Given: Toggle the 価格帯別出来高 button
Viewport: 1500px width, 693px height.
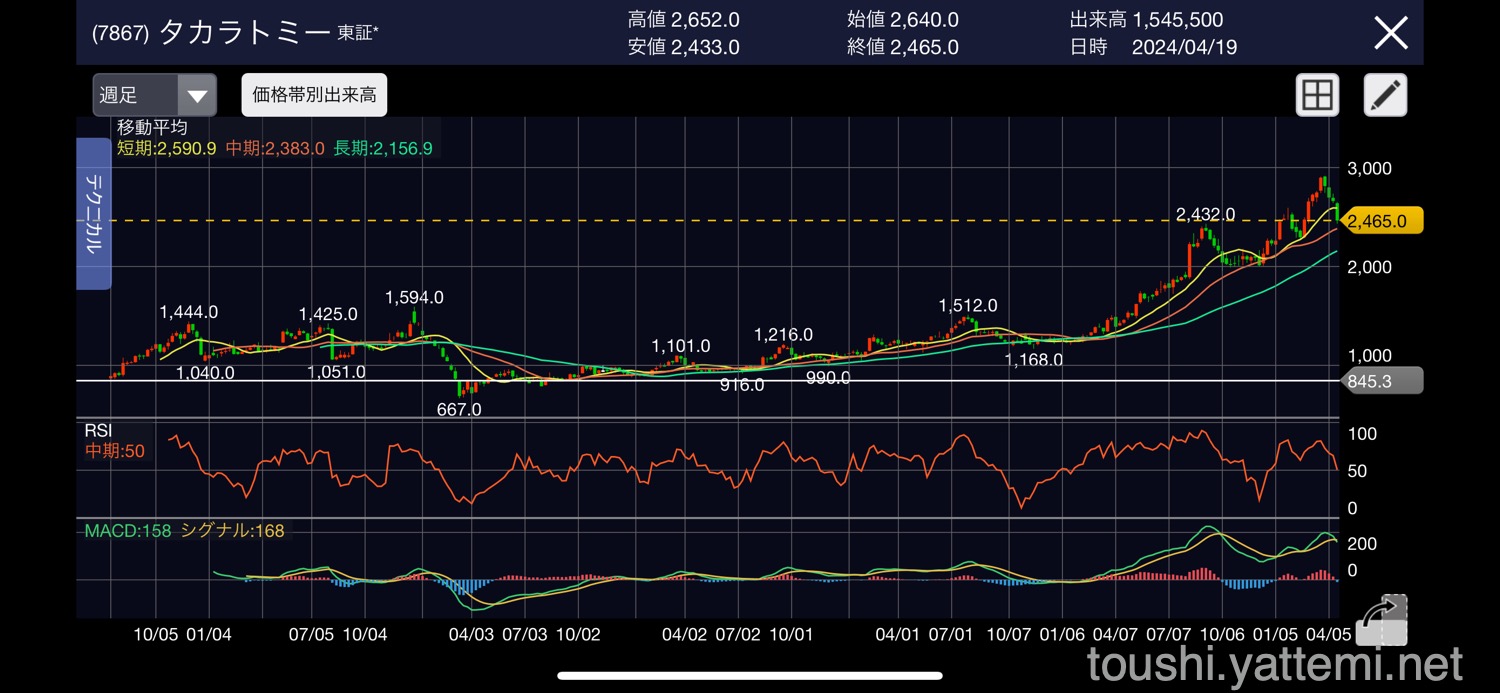Looking at the screenshot, I should (x=314, y=96).
